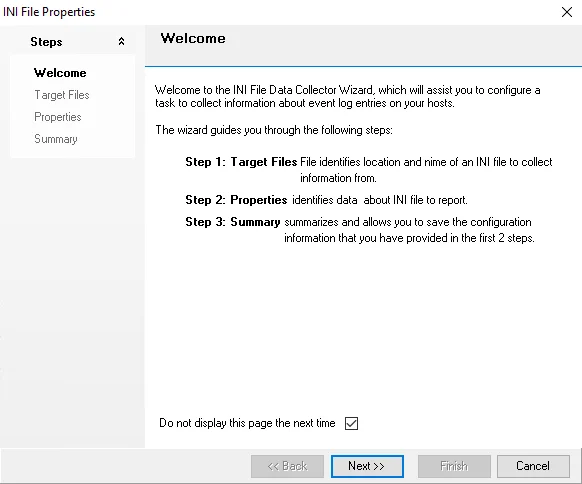Click the 'Do not display this page the next time' label
This screenshot has width=582, height=484.
pos(247,423)
